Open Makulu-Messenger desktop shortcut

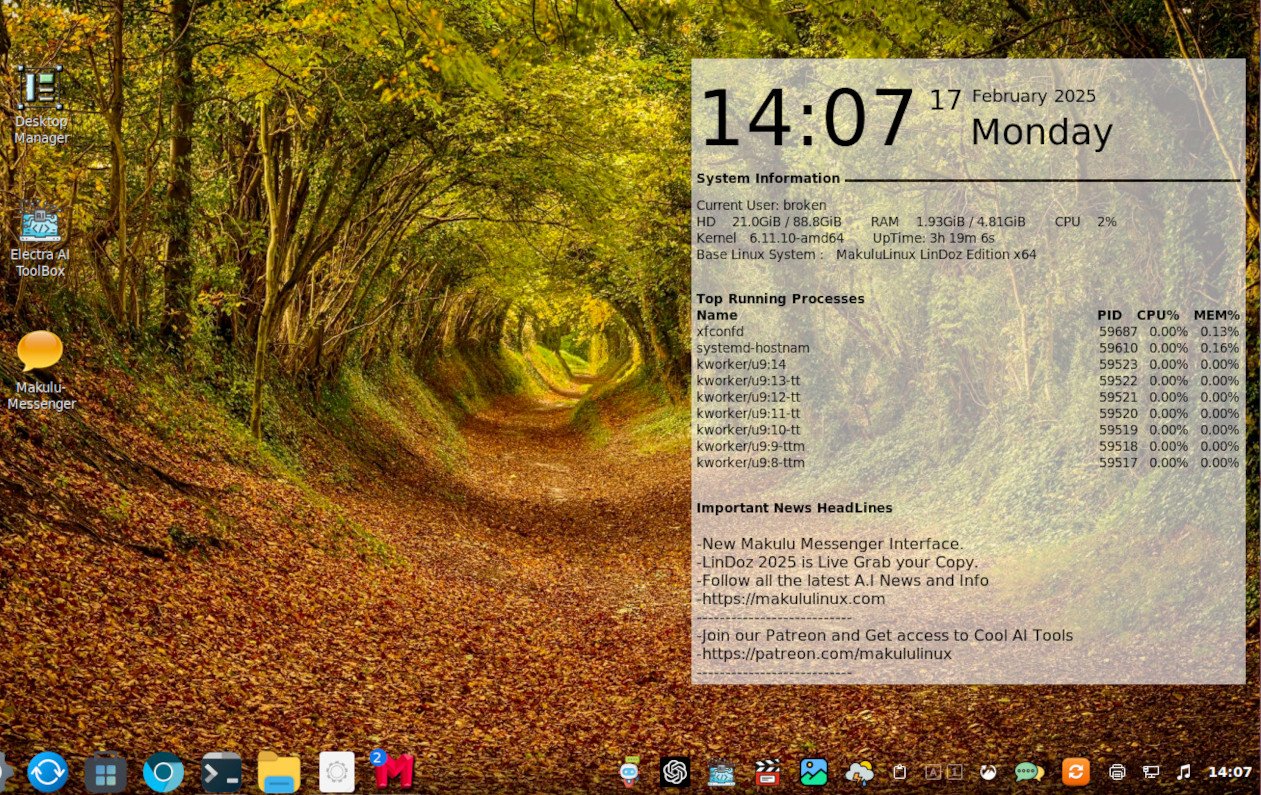tap(40, 353)
